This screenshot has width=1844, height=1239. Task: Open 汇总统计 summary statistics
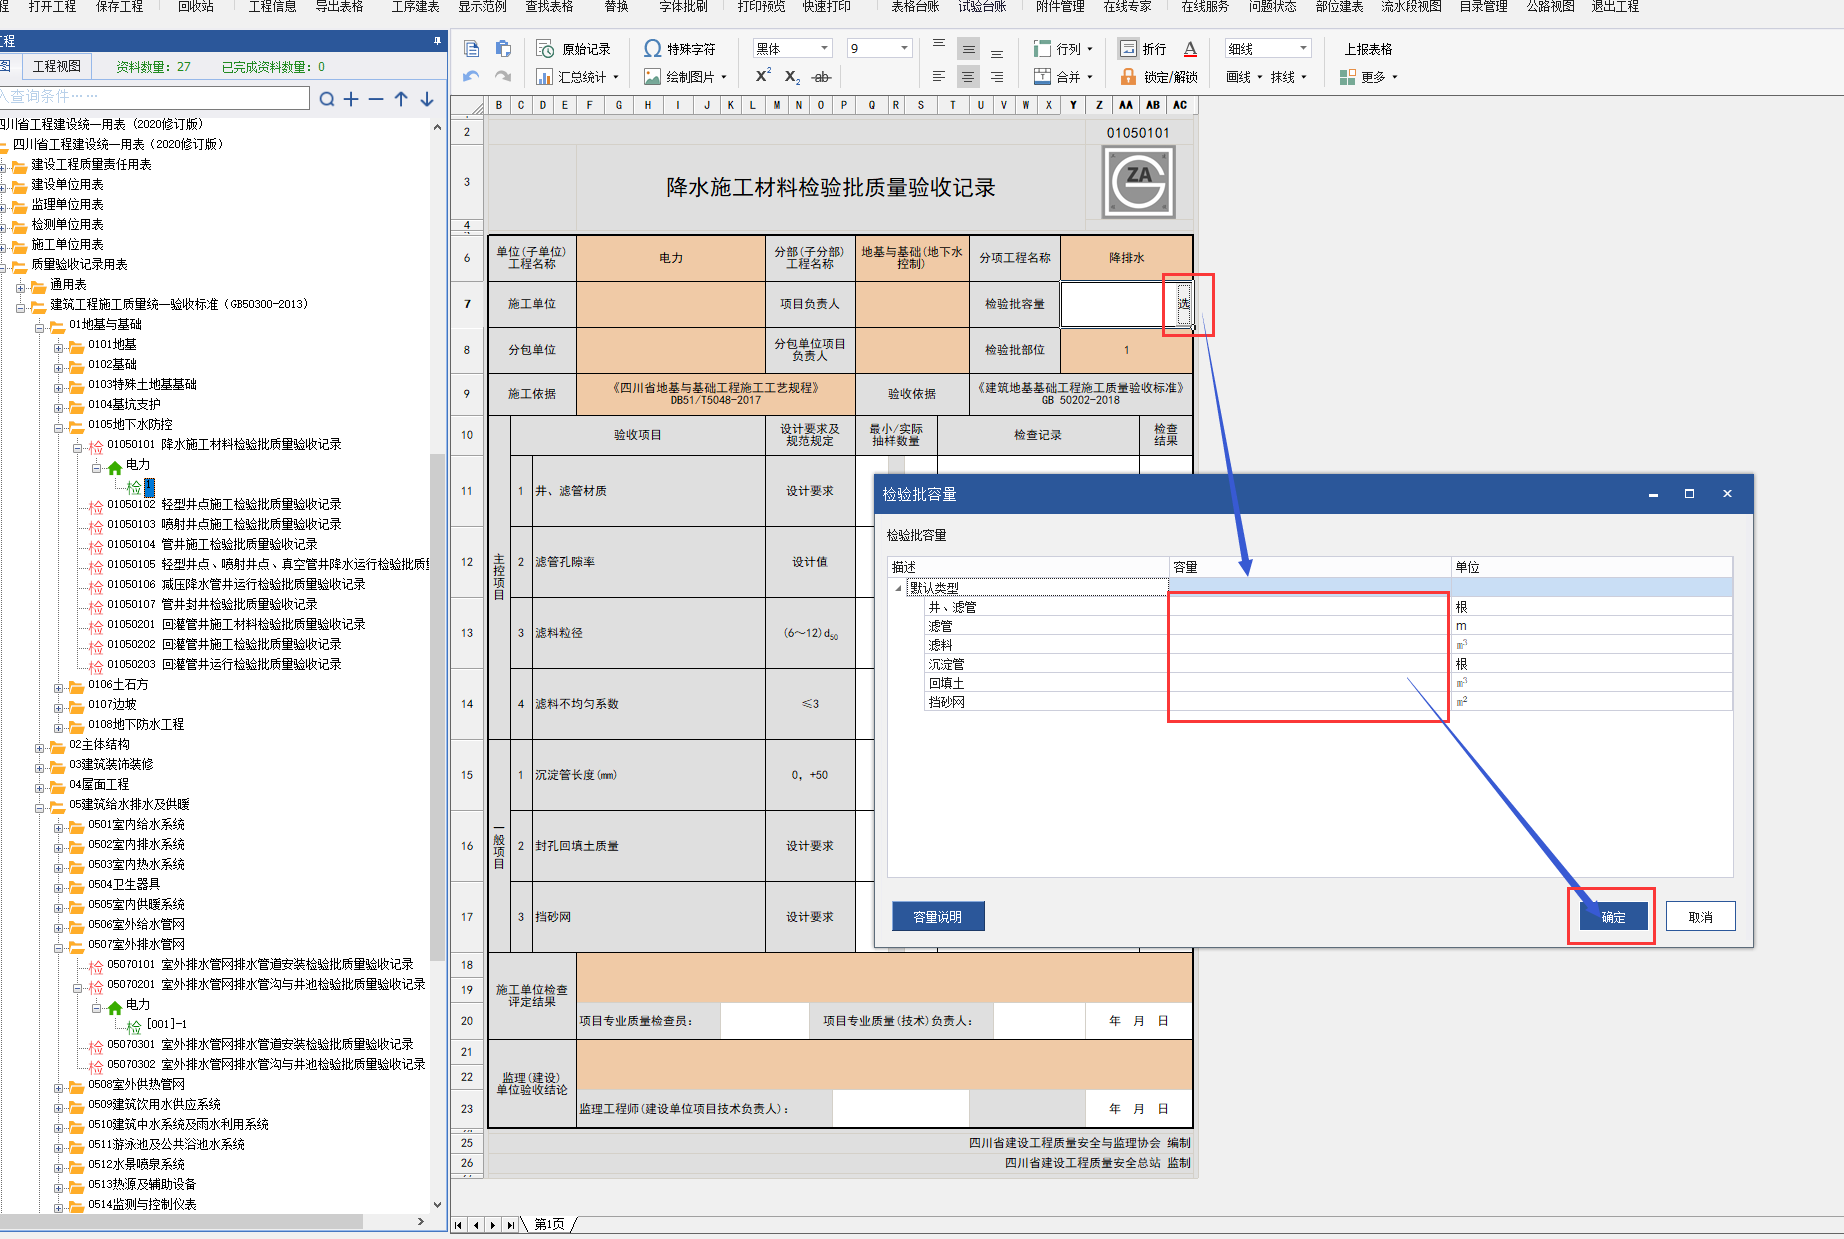point(577,77)
